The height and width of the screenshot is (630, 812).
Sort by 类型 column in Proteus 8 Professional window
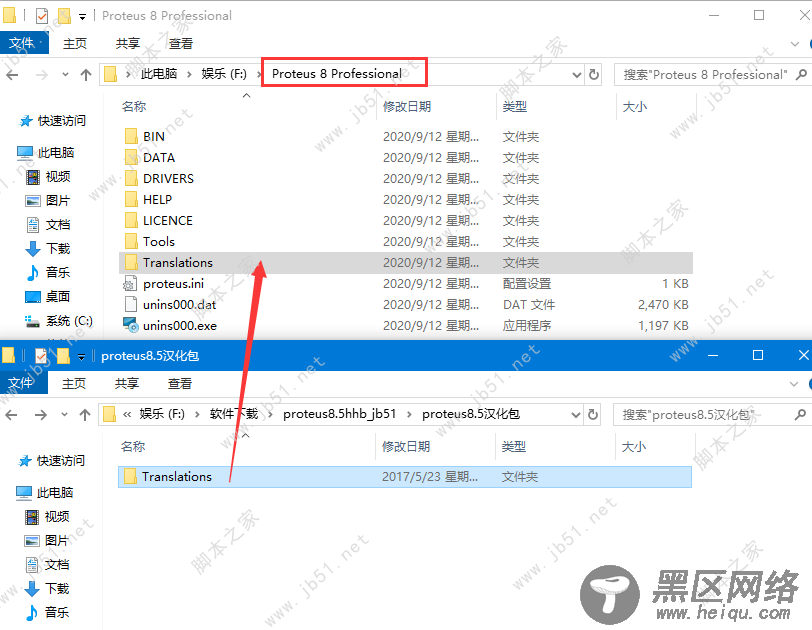(515, 107)
